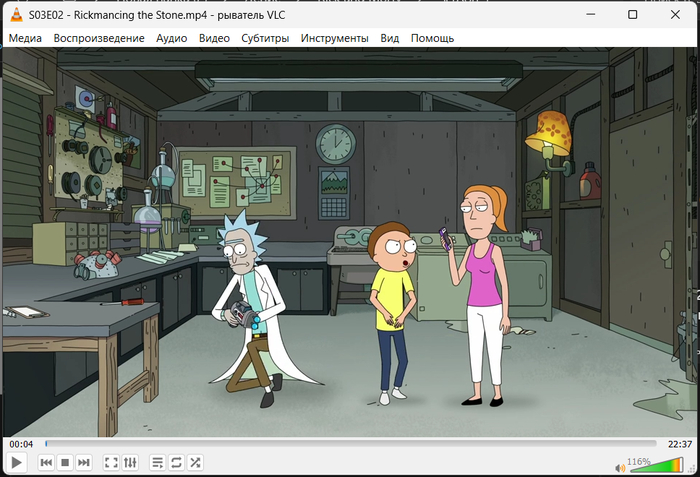Toggle fullscreen video mode

point(111,462)
